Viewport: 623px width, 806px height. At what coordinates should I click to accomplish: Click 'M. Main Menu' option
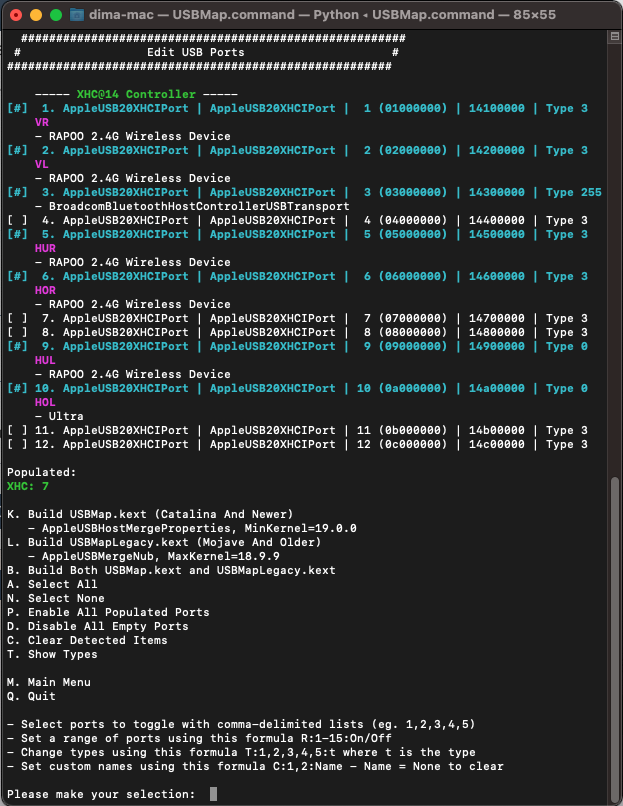coord(49,683)
